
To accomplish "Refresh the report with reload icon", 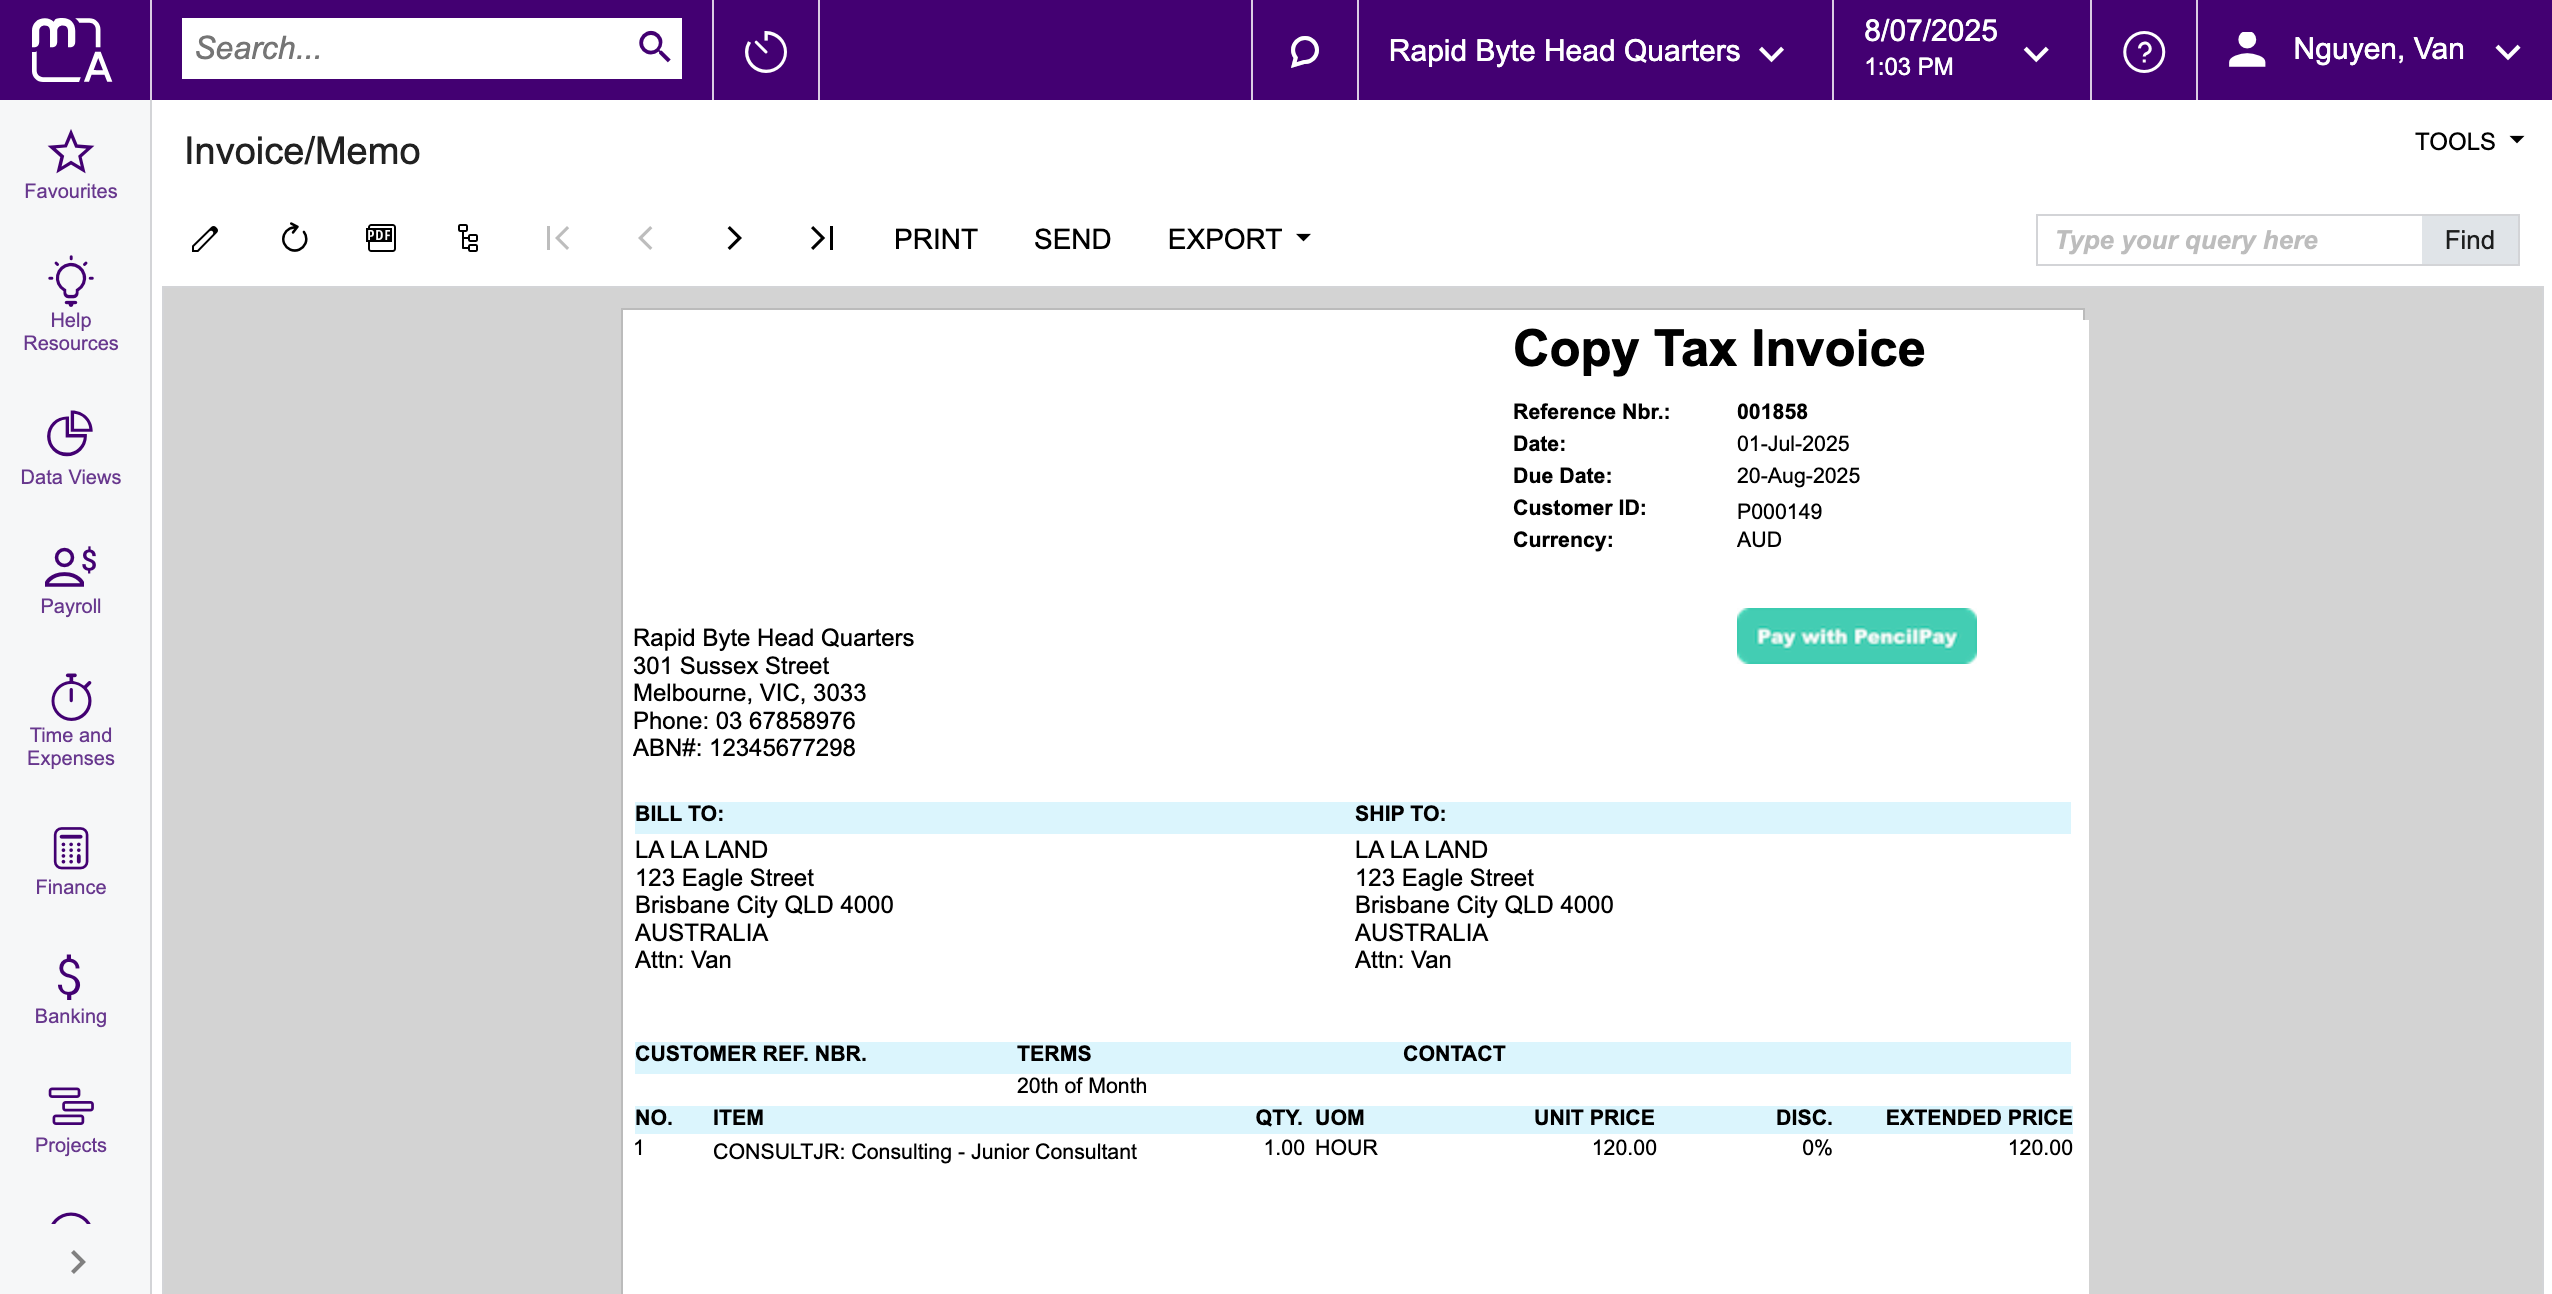I will point(294,238).
